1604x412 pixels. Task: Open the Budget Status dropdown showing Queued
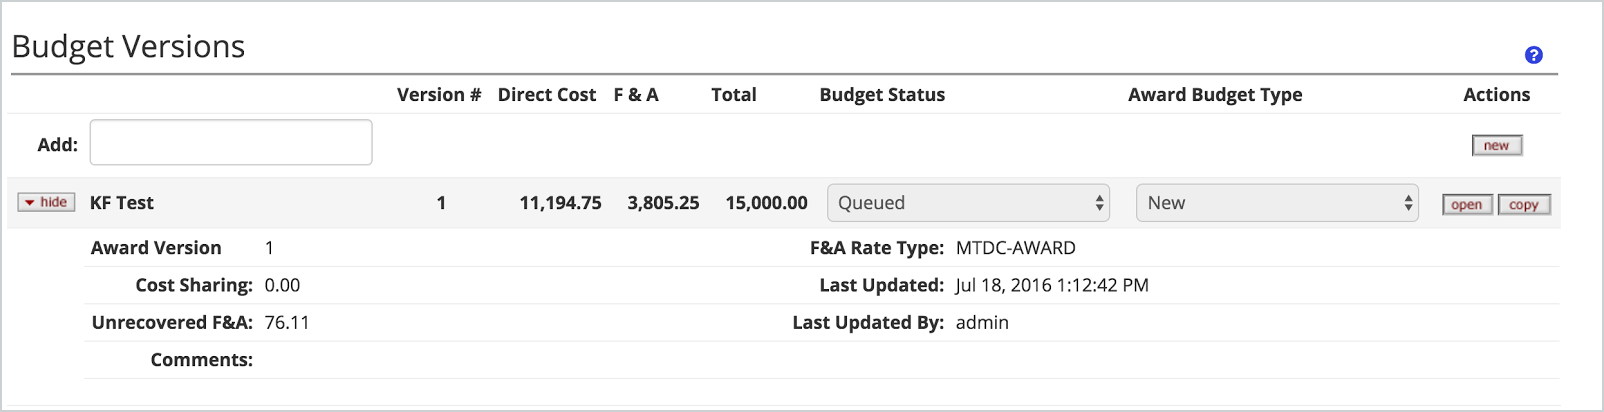tap(968, 203)
